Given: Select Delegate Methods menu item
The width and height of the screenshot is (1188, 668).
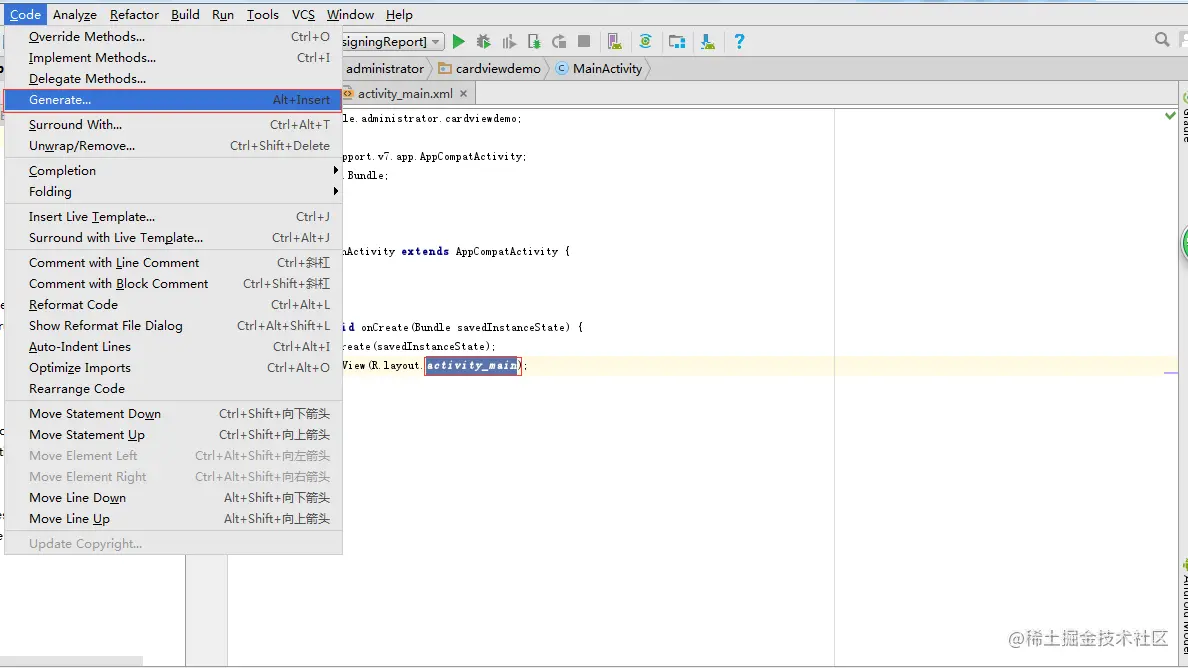Looking at the screenshot, I should [x=173, y=79].
